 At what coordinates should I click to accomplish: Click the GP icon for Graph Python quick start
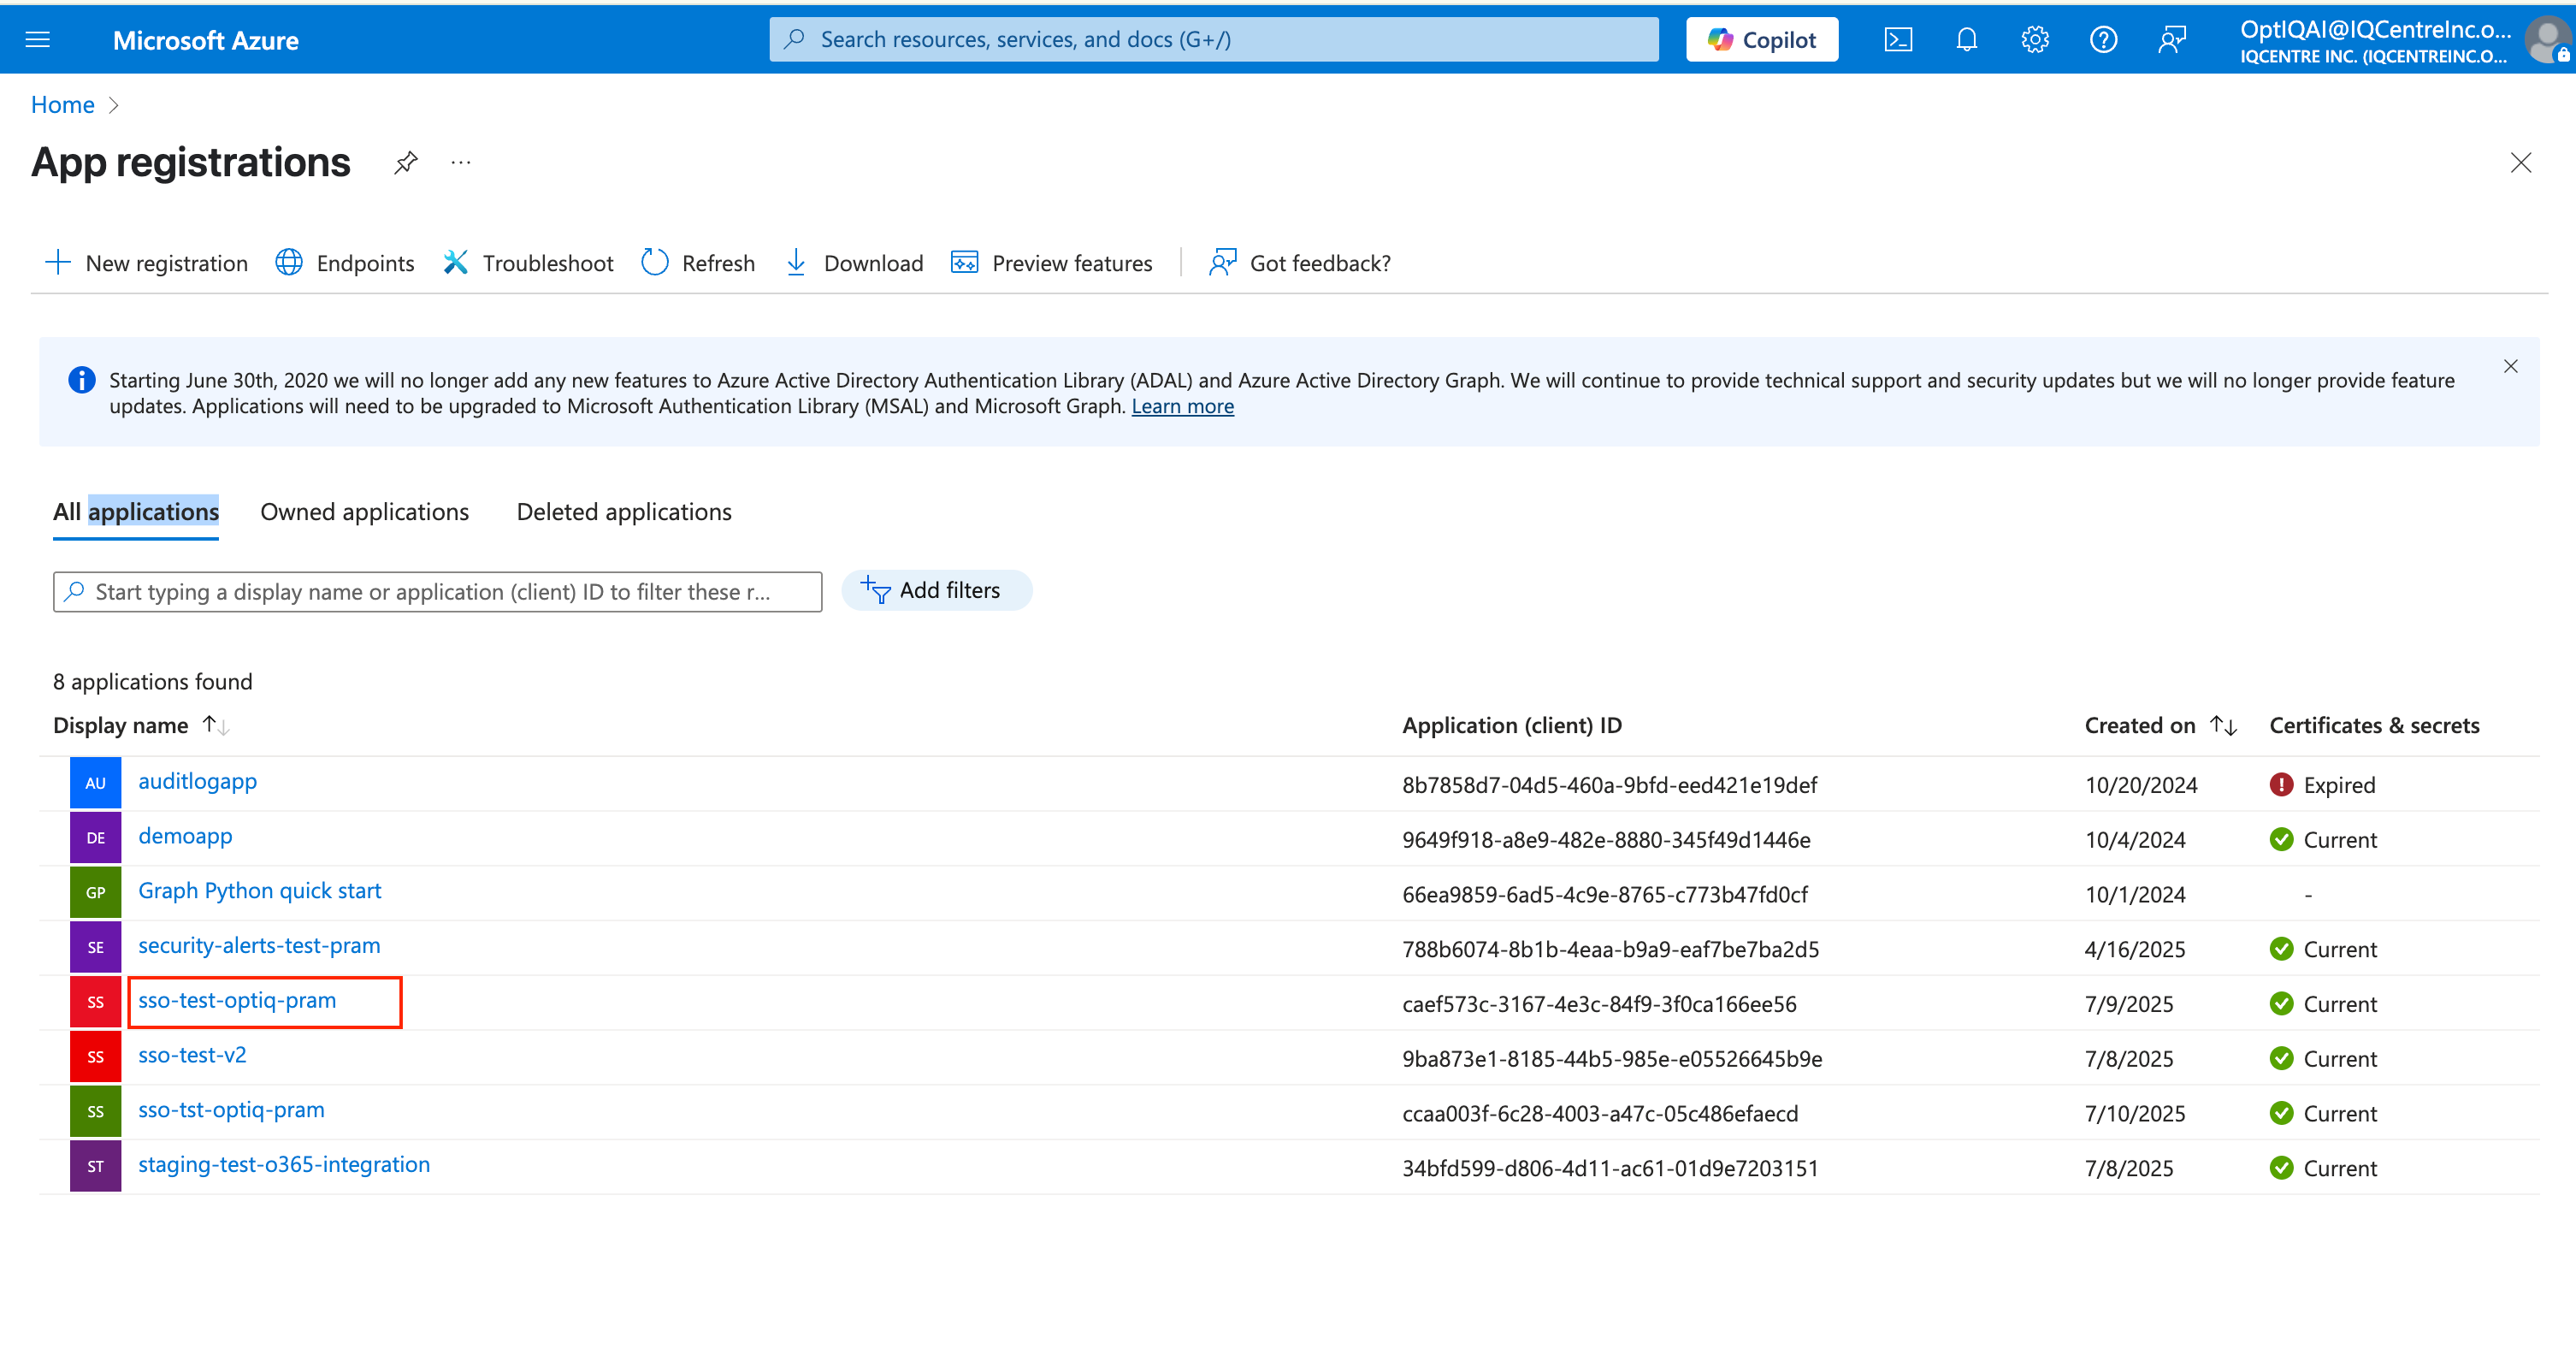[95, 893]
